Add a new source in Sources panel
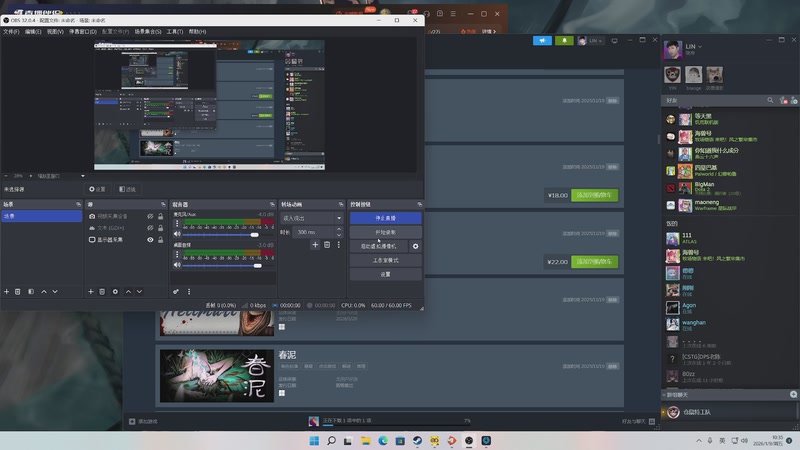Screen dimensions: 800x450 point(90,291)
